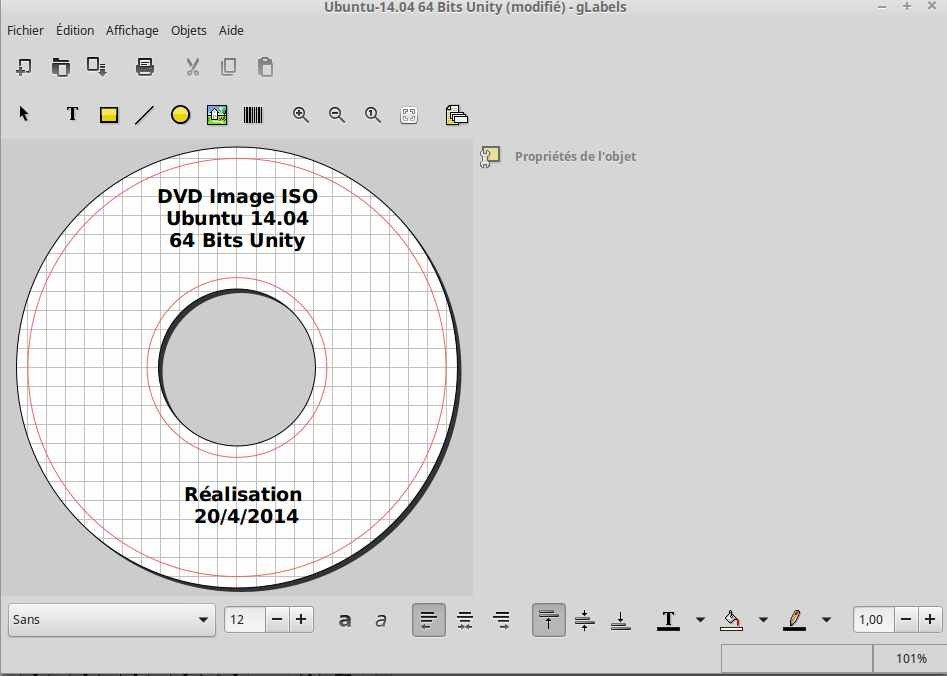Click the Print icon
This screenshot has height=676, width=947.
[145, 68]
